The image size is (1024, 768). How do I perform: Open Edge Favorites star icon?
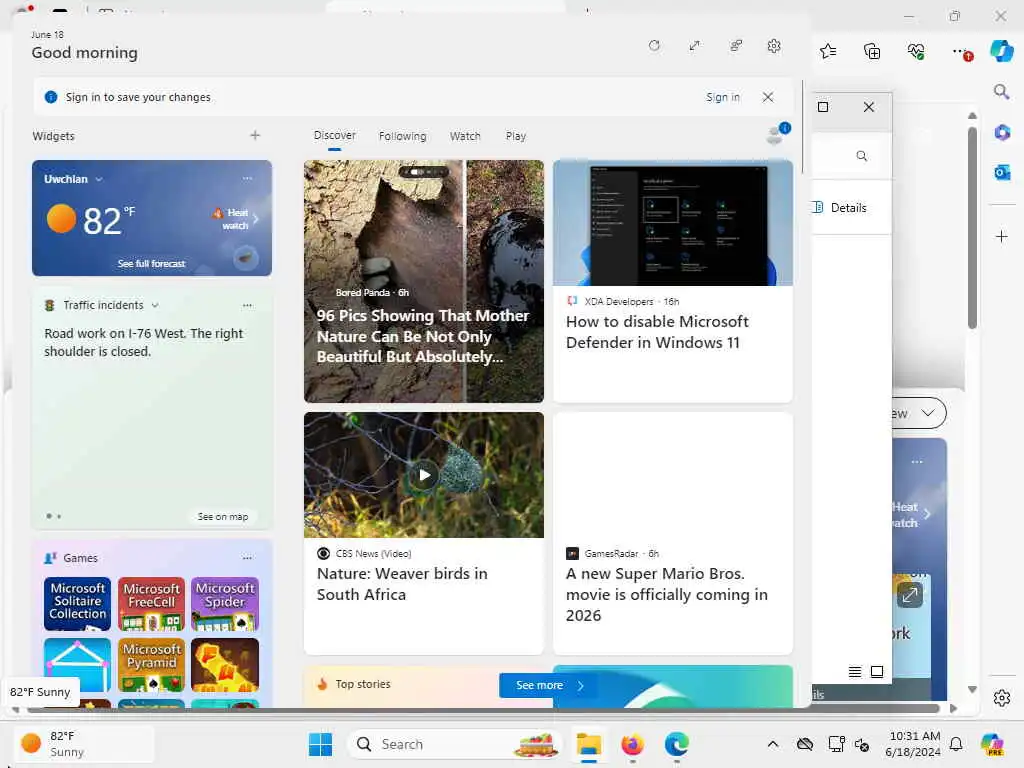[x=828, y=51]
